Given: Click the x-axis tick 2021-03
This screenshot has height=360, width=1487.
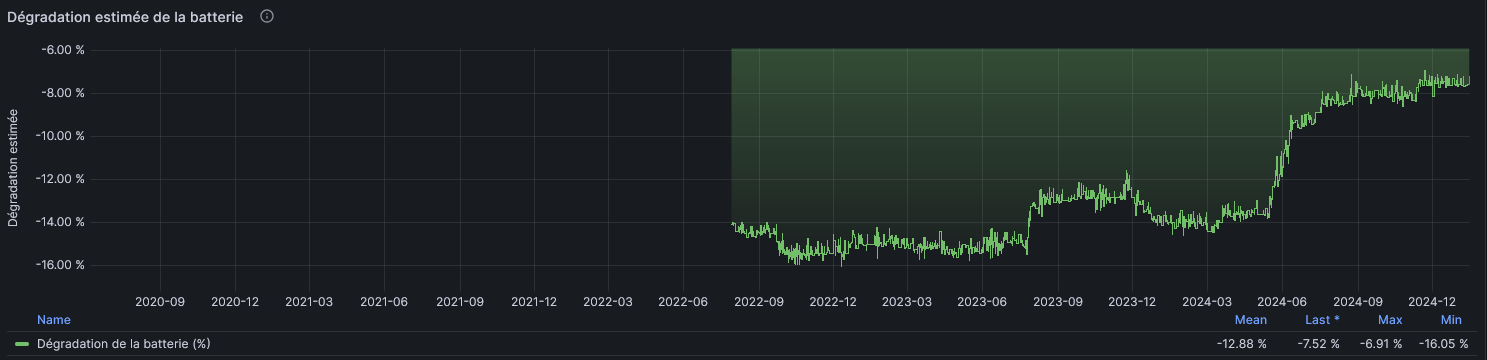Looking at the screenshot, I should pyautogui.click(x=308, y=300).
